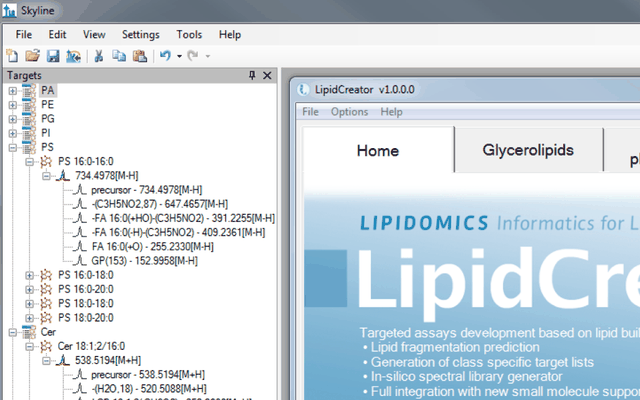Click the Import Results toolbar icon
Viewport: 640px width, 400px height.
[x=73, y=56]
